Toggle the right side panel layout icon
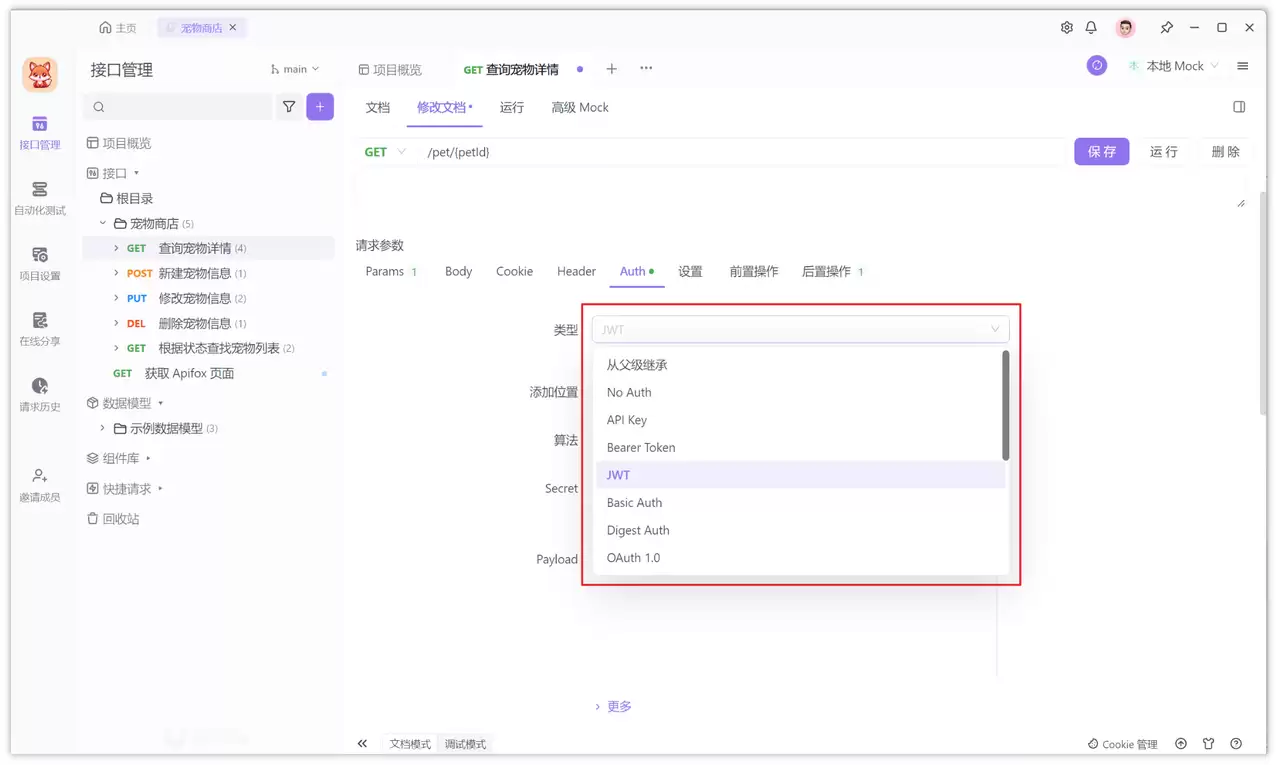 [x=1239, y=107]
